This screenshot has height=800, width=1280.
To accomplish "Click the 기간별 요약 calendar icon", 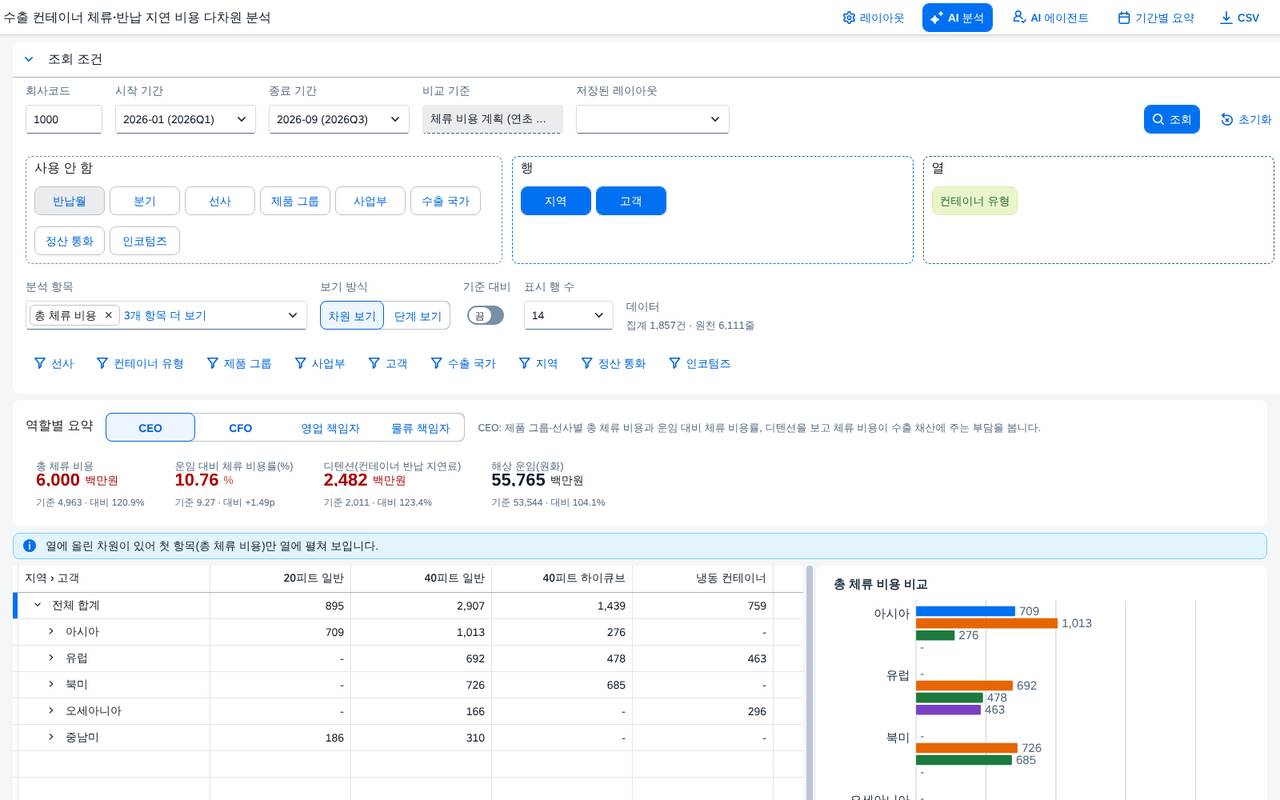I will click(1124, 18).
